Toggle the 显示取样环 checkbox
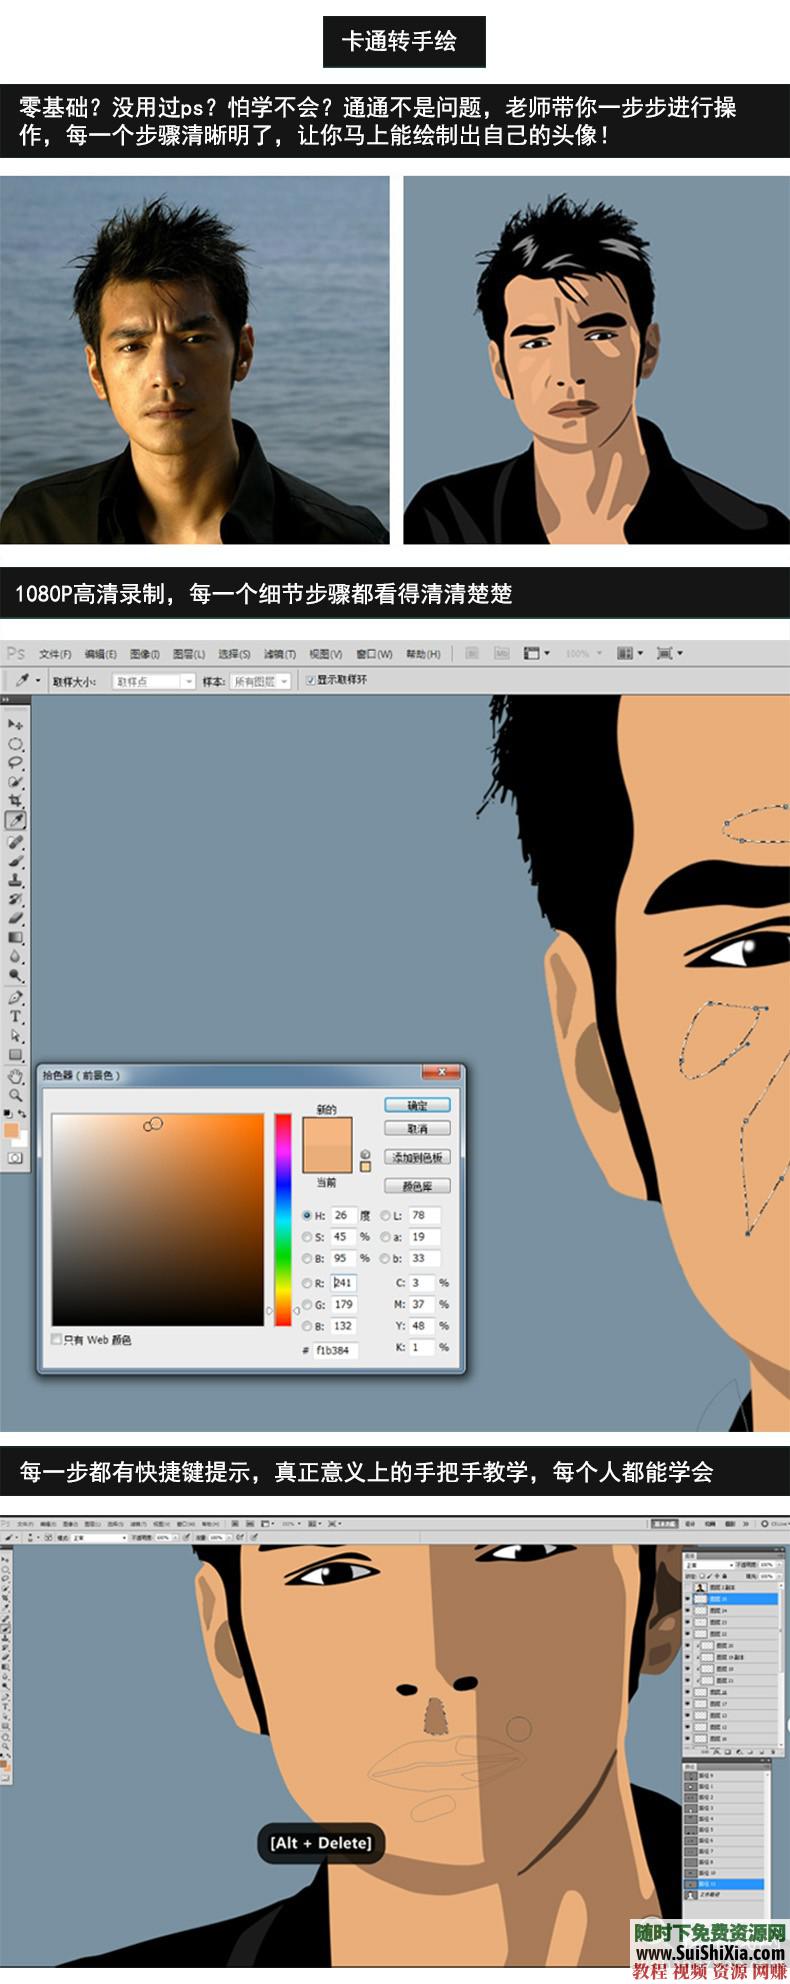This screenshot has width=790, height=1984. pos(310,680)
